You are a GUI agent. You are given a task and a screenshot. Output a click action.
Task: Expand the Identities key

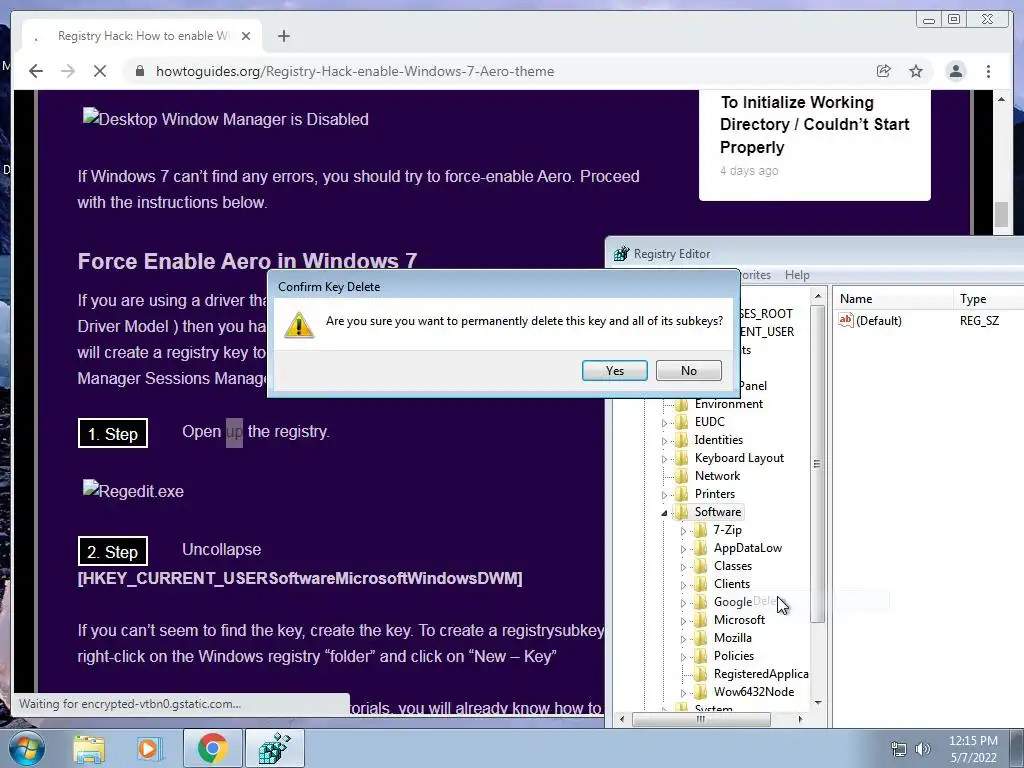[x=664, y=441]
